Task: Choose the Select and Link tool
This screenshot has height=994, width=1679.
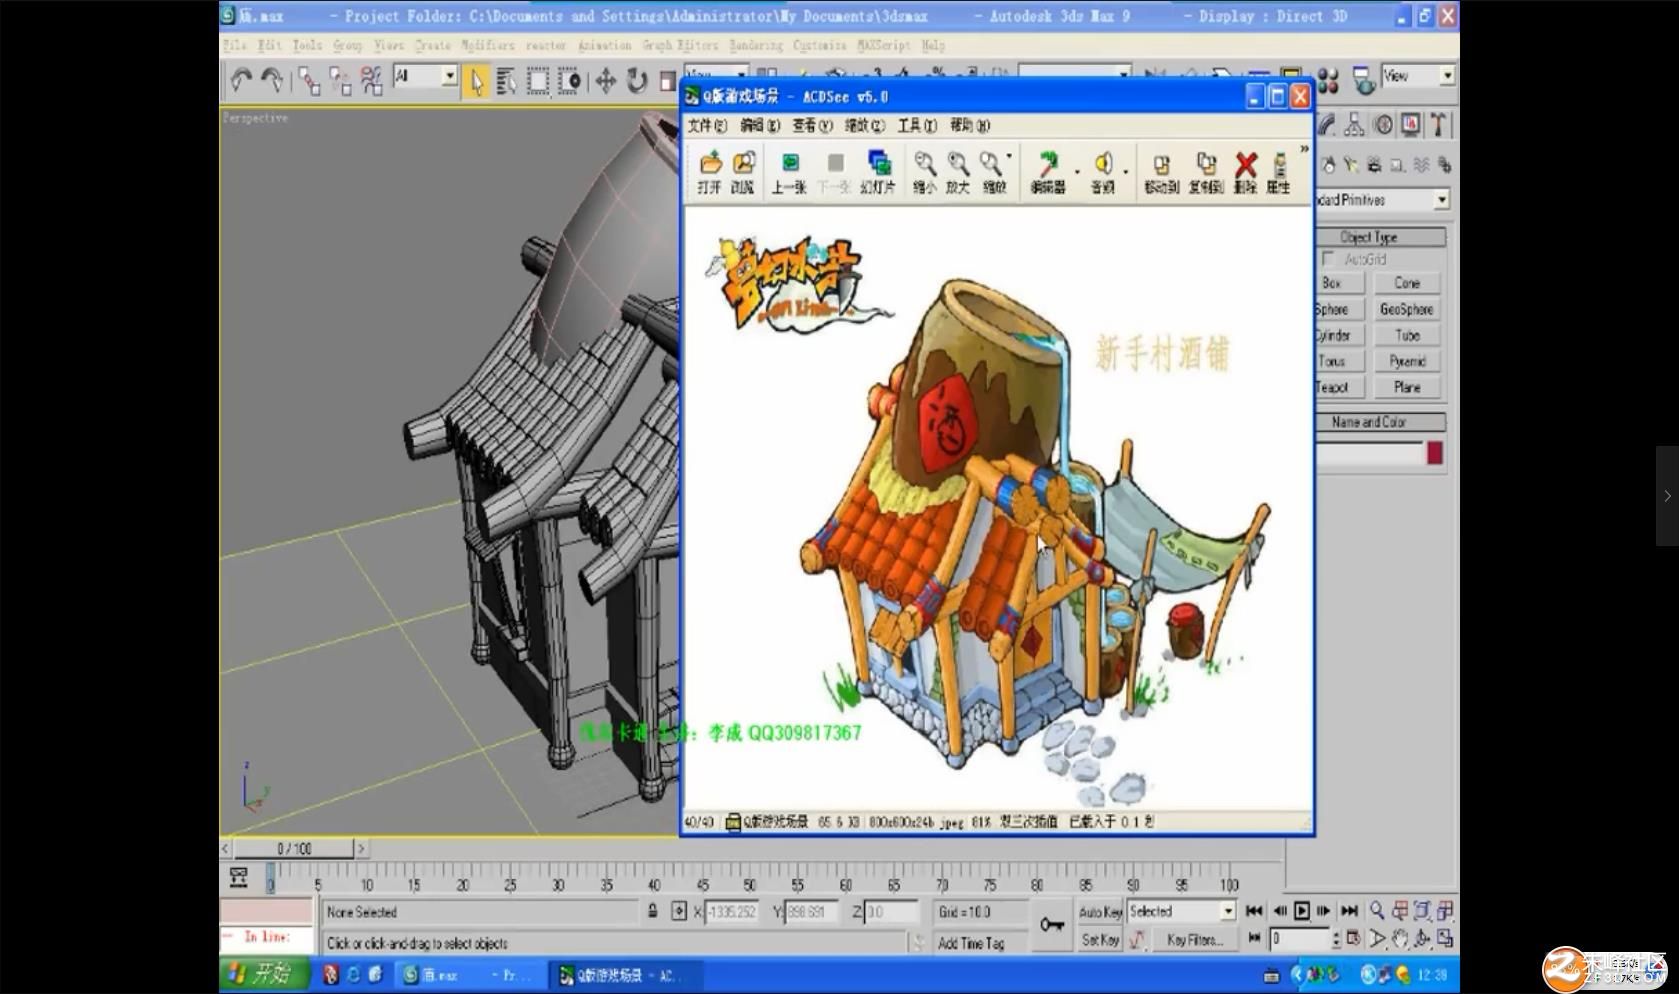Action: click(x=309, y=81)
